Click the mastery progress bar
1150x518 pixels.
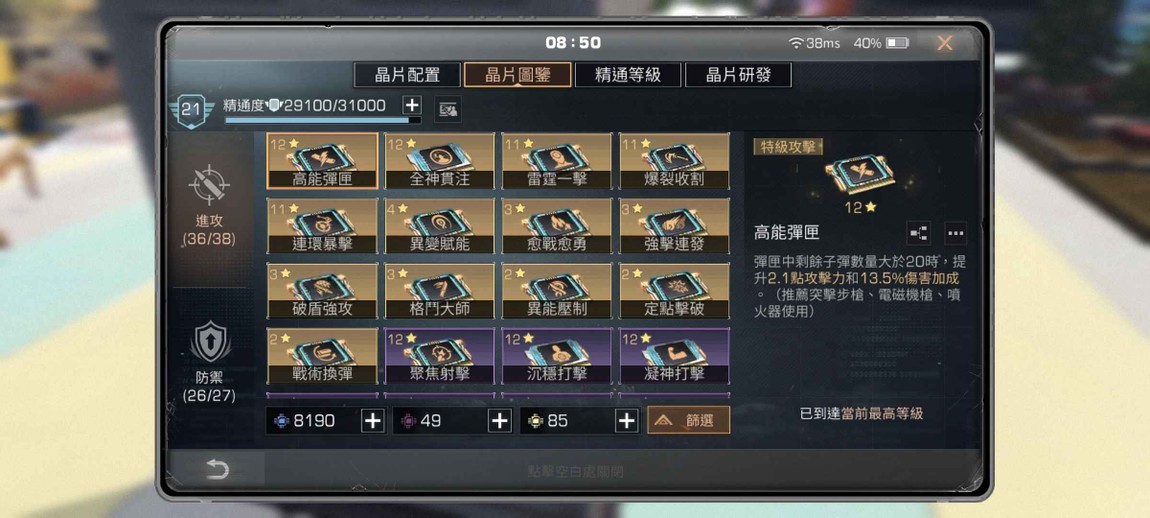click(x=323, y=120)
